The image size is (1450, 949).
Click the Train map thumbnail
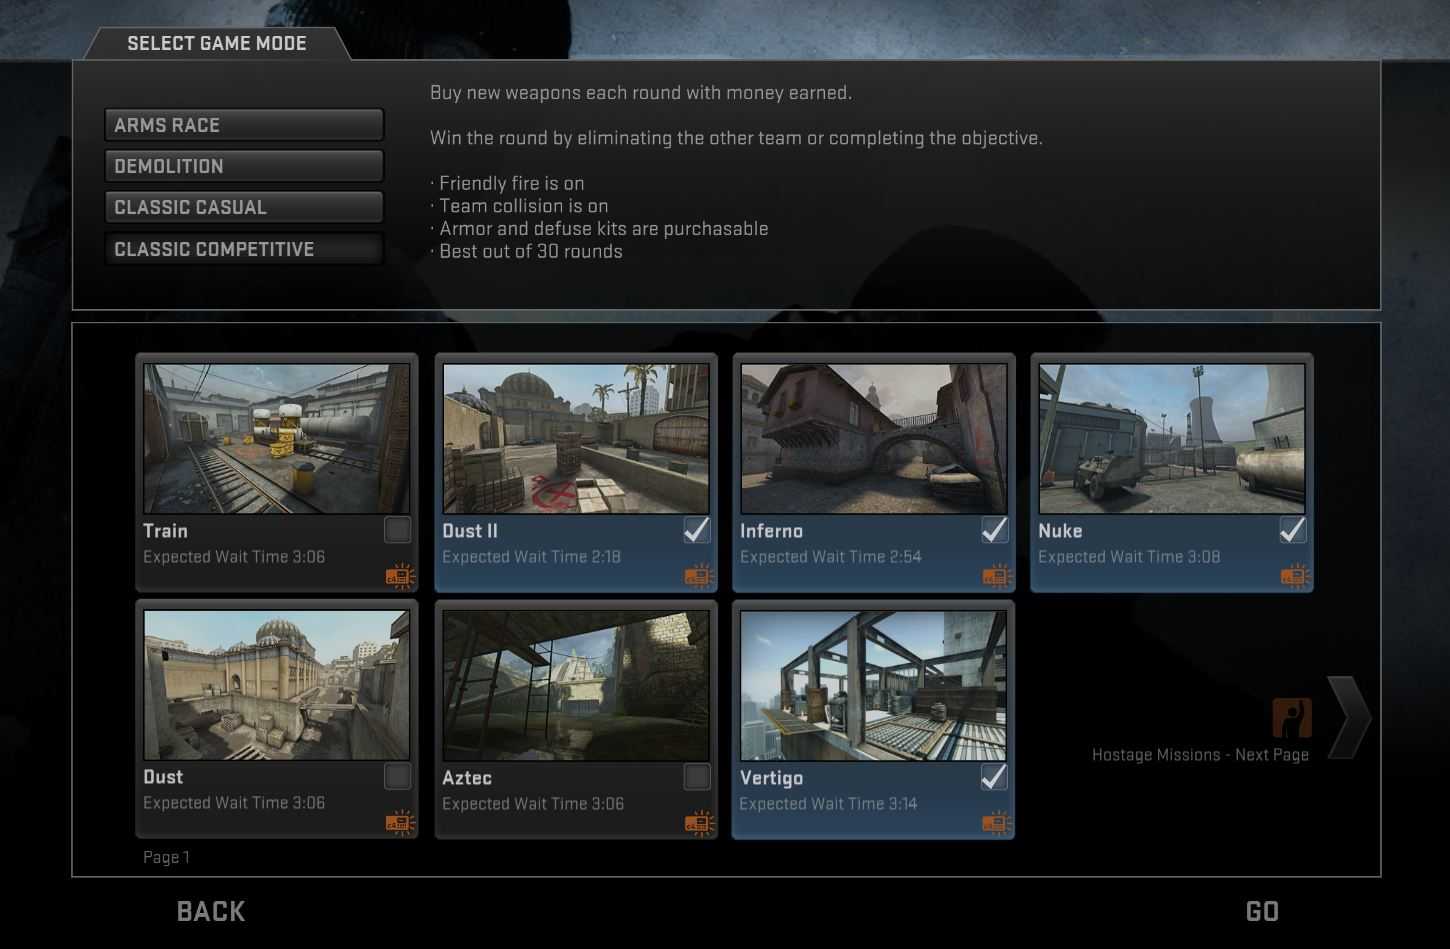pos(277,438)
